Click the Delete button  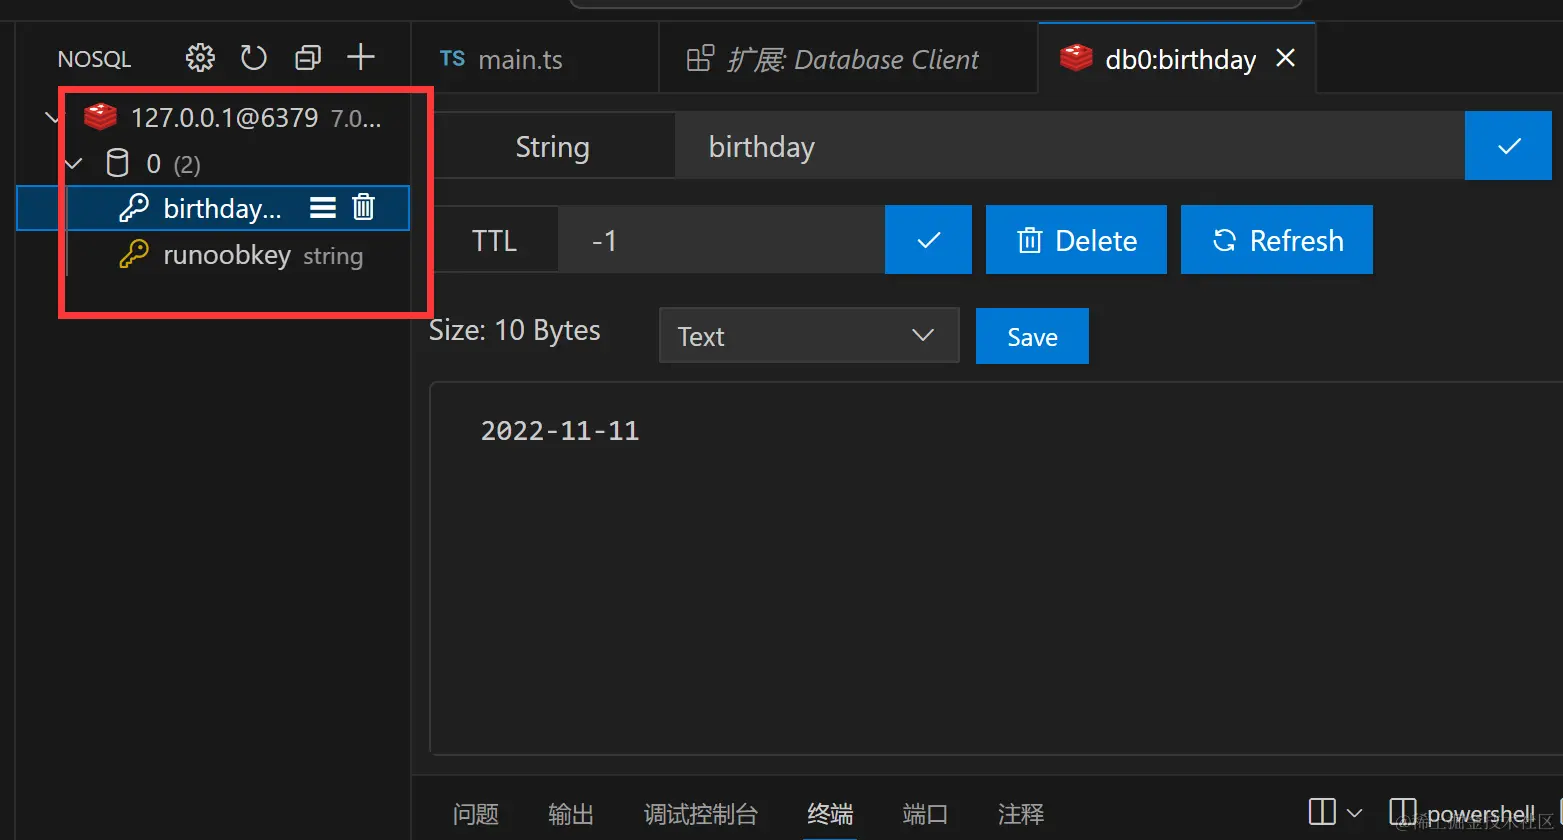1076,240
